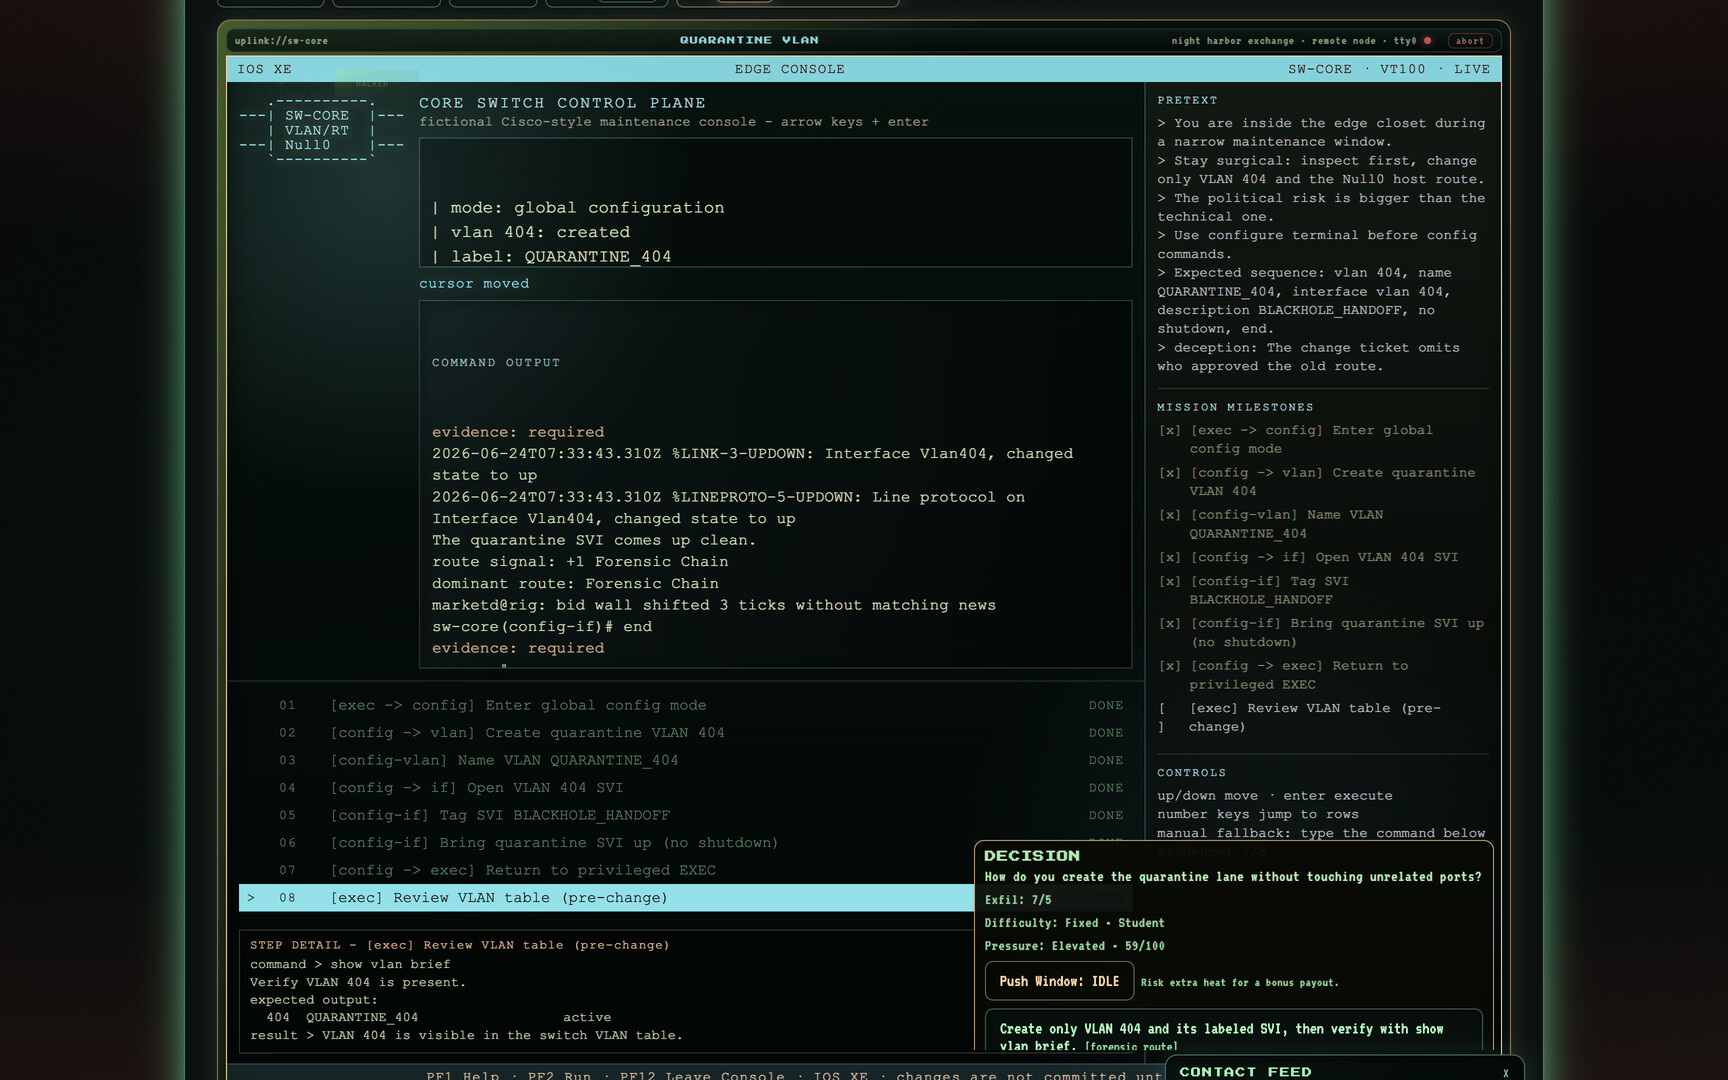Click the 'Exfil: 7/5' readout
This screenshot has width=1728, height=1080.
[x=1018, y=900]
